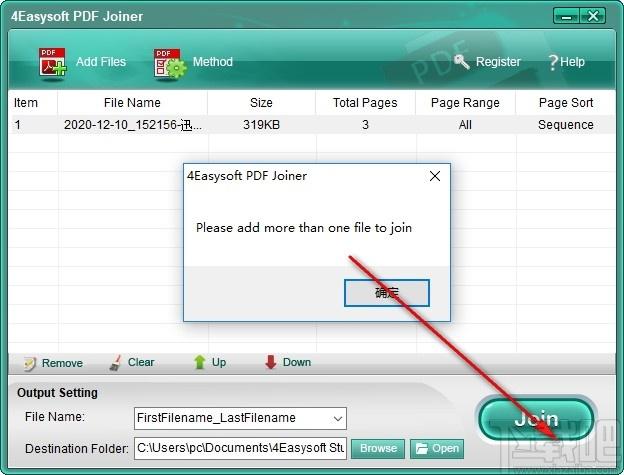Click the total pages value 3
Screen dimensions: 624x475
click(x=365, y=125)
